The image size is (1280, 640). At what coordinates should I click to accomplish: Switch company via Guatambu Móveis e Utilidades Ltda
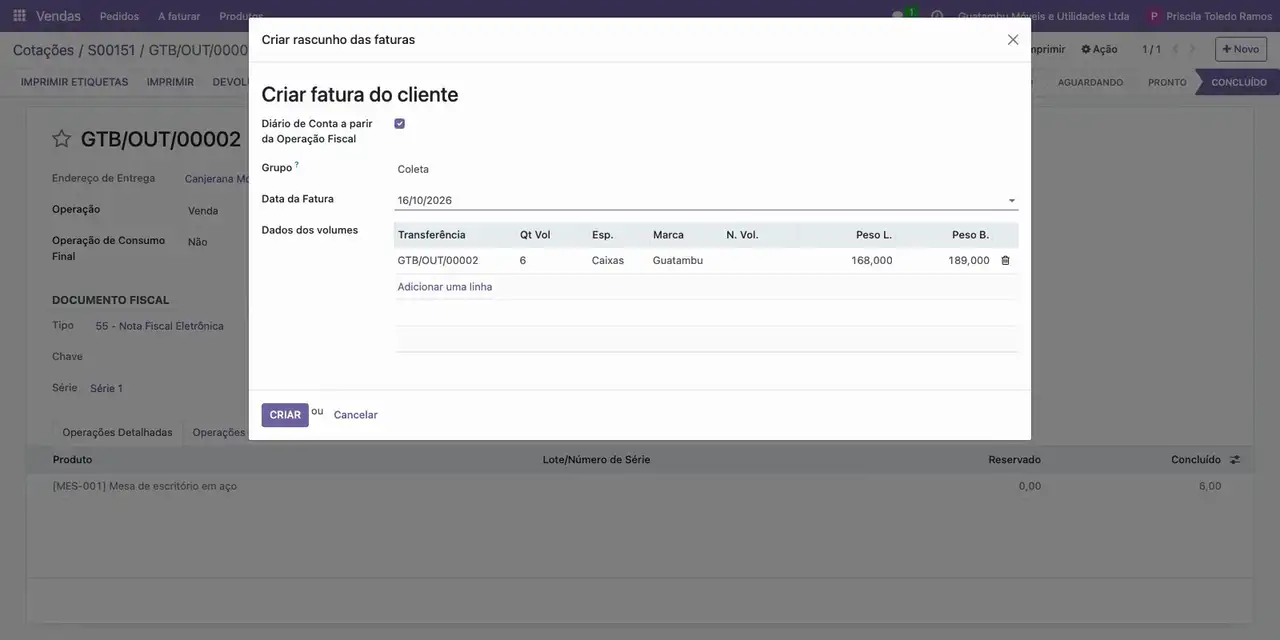pos(1044,16)
